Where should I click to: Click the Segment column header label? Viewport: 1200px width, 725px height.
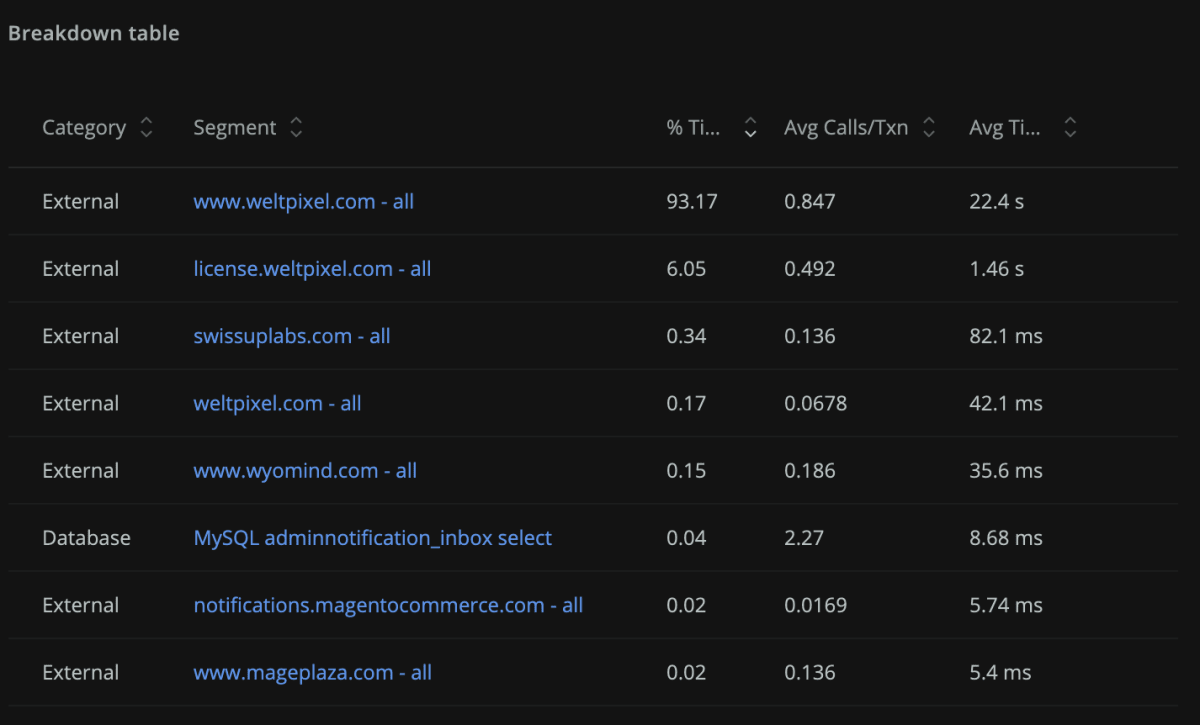point(235,128)
